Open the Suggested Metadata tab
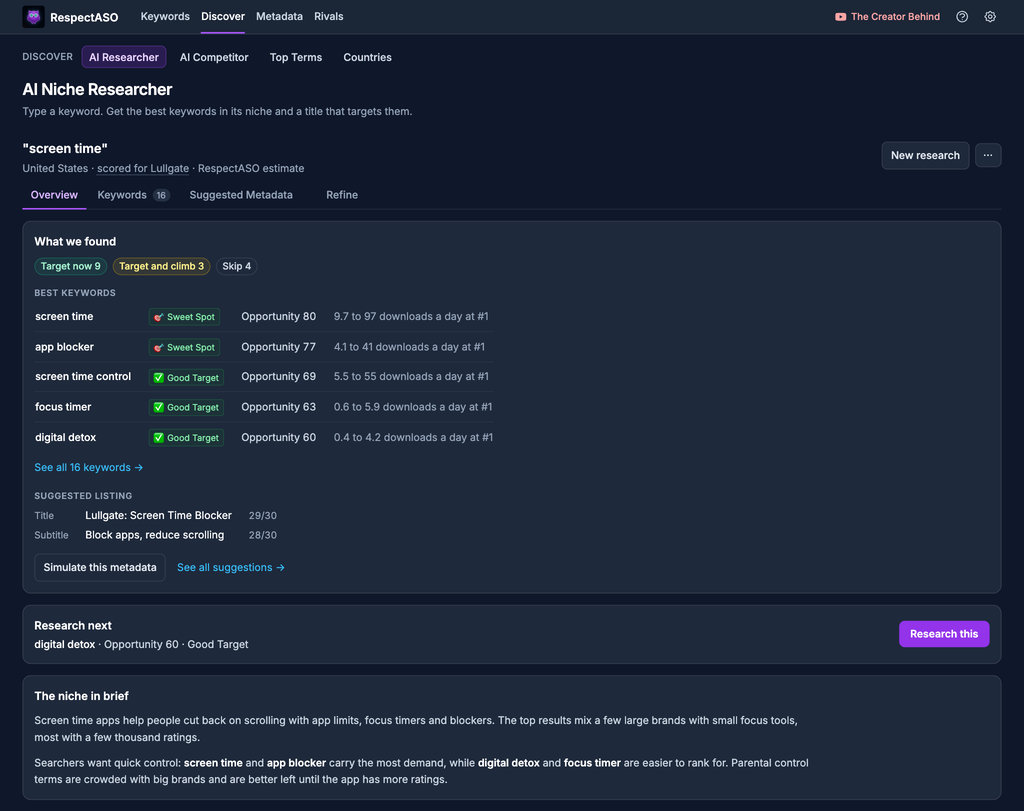 (241, 195)
